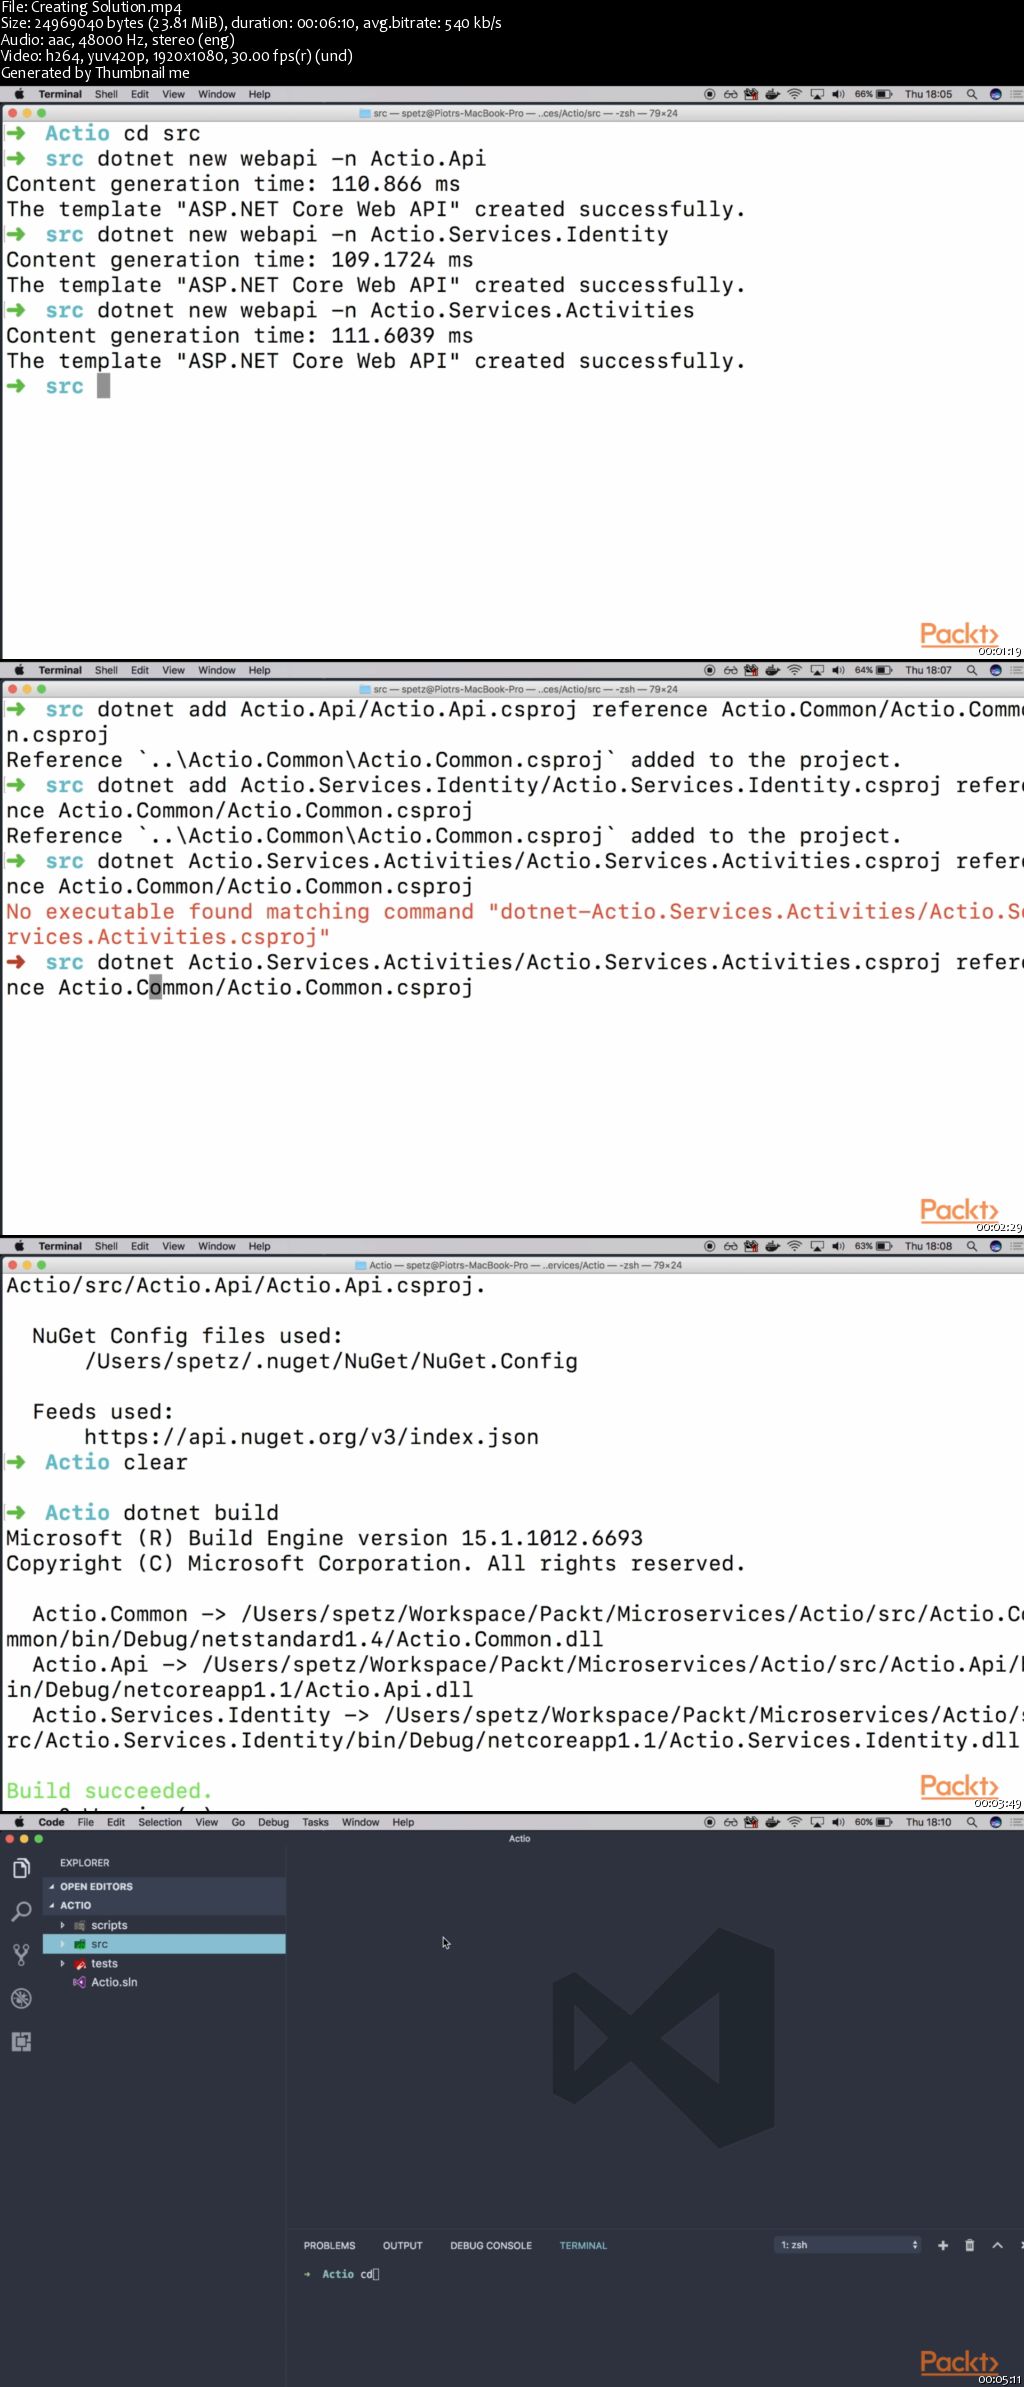Open the Selection menu in VS Code
Viewport: 1024px width, 2387px height.
pos(160,1822)
